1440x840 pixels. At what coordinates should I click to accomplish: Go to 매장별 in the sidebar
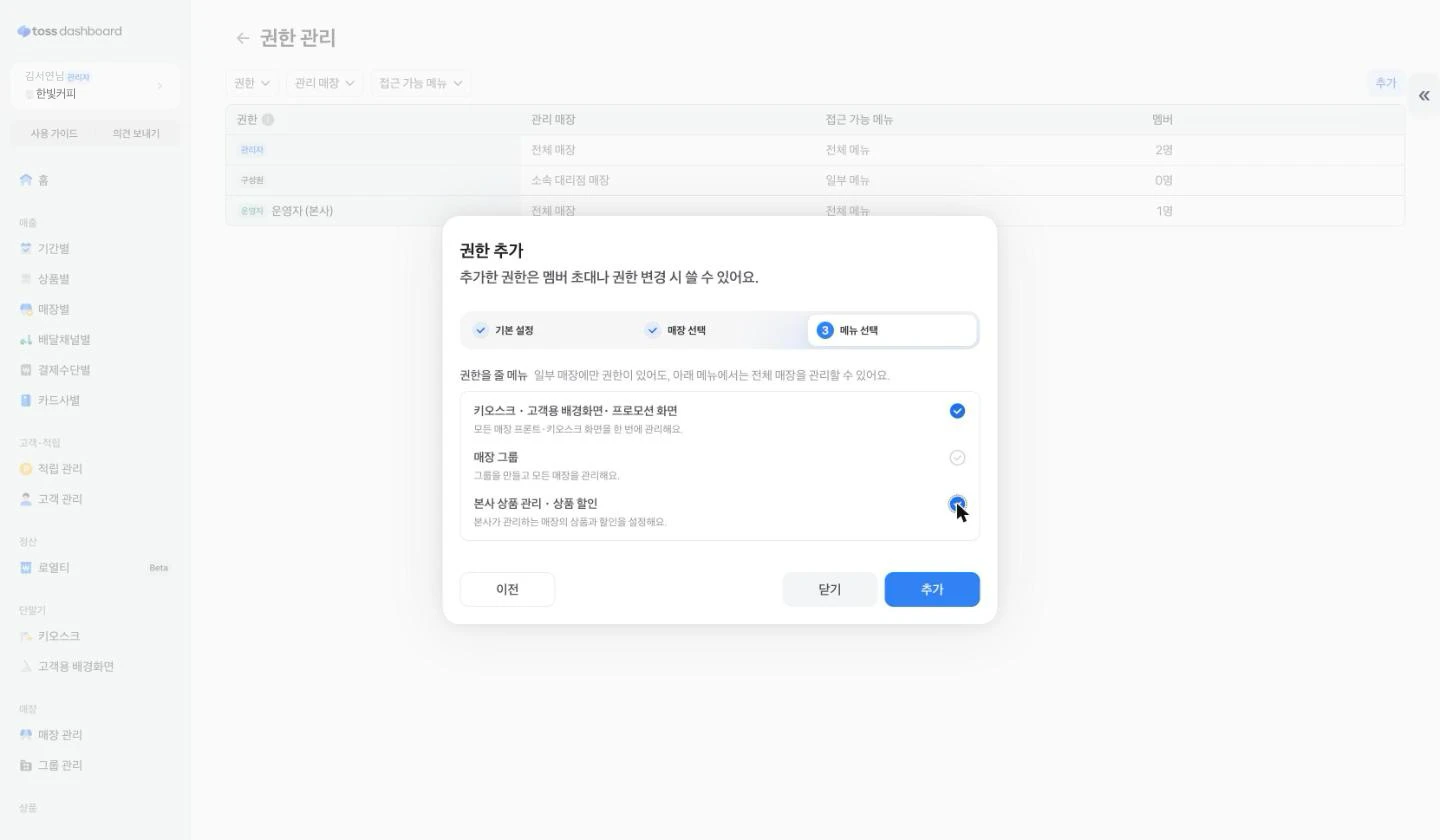[x=95, y=310]
